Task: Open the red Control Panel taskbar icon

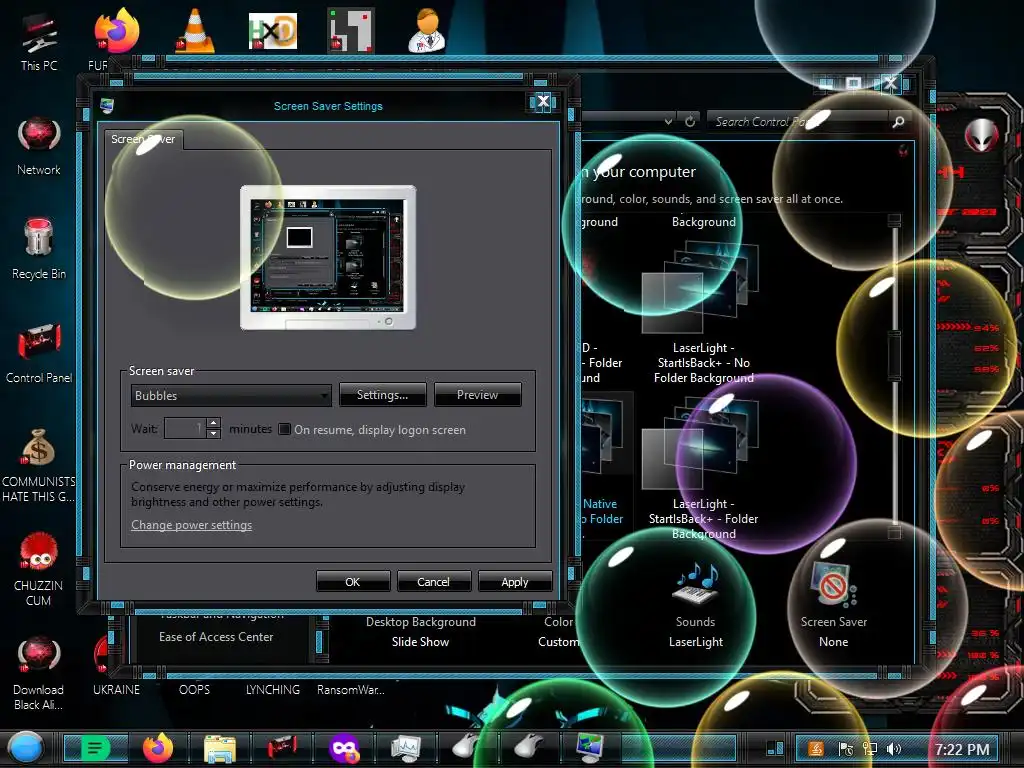Action: (282, 748)
